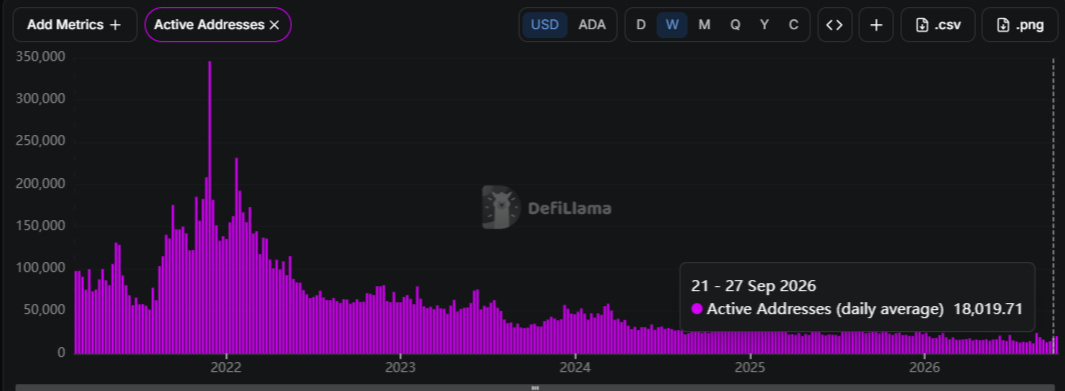Screen dimensions: 1065x391
Task: Select the Active Addresses metric pill
Action: click(218, 25)
